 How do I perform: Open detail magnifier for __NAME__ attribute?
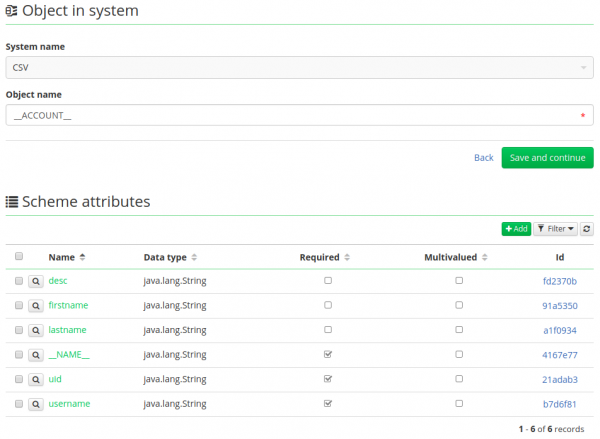click(36, 355)
